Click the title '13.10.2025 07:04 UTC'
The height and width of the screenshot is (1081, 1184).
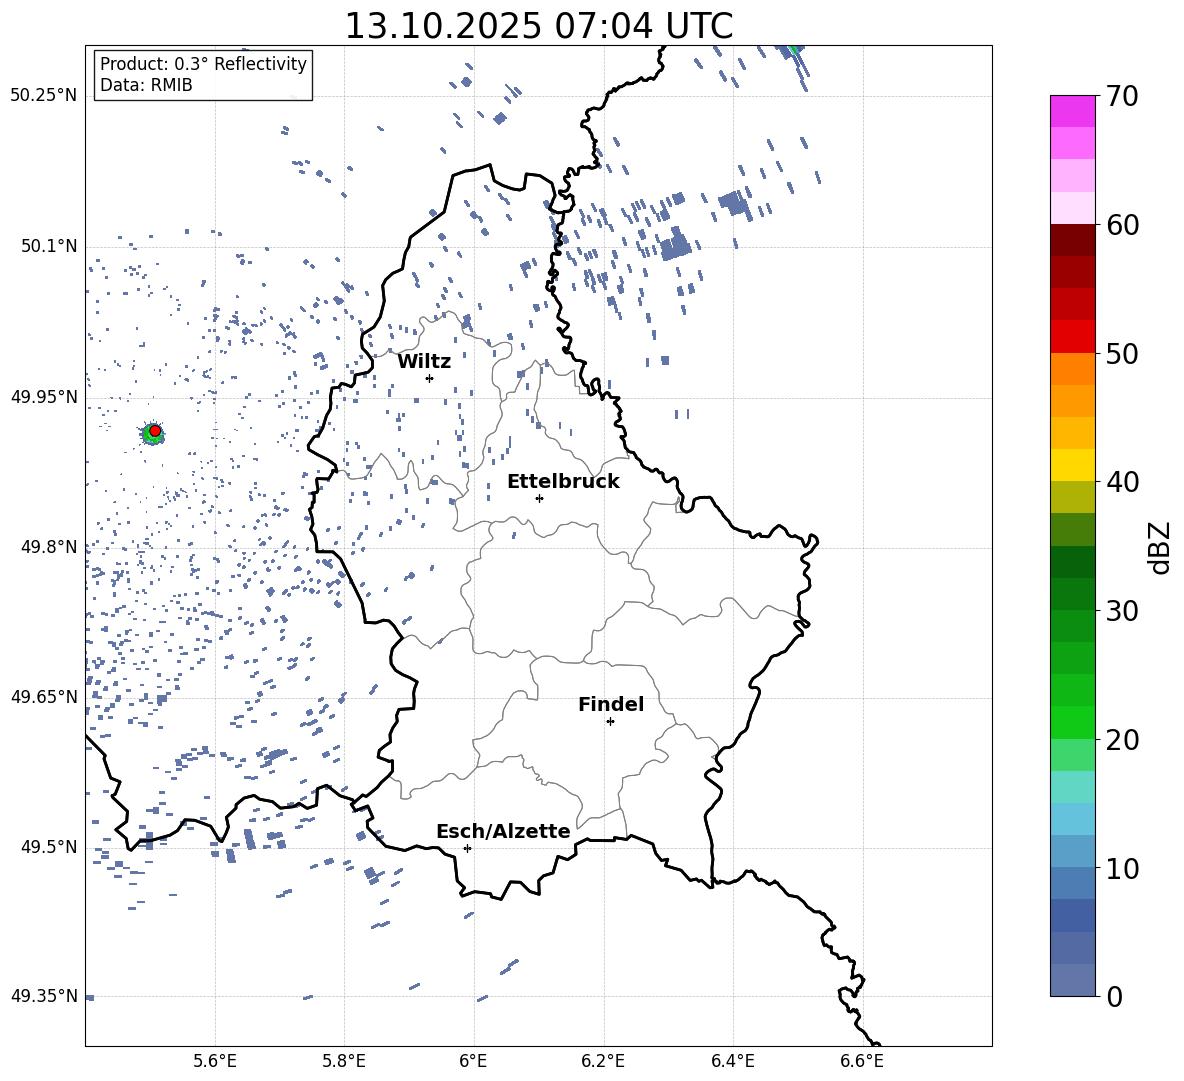coord(538,26)
